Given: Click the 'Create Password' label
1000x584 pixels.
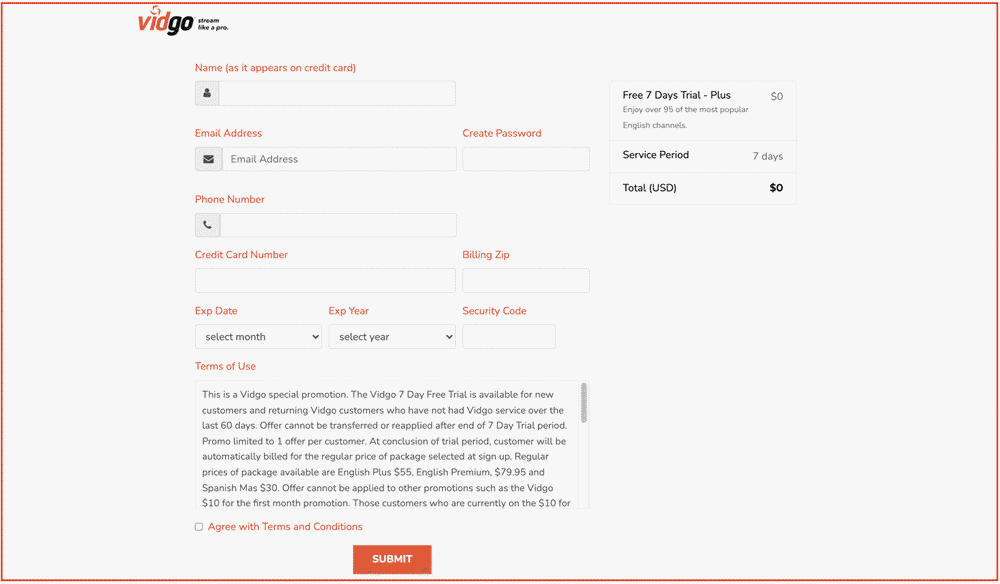Looking at the screenshot, I should [502, 133].
